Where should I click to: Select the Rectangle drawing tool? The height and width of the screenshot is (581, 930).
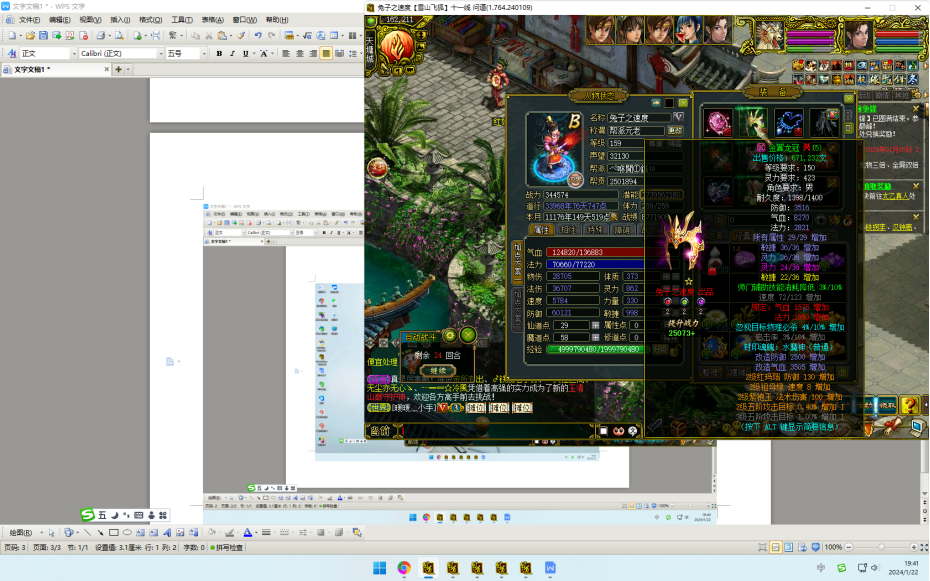coord(114,532)
